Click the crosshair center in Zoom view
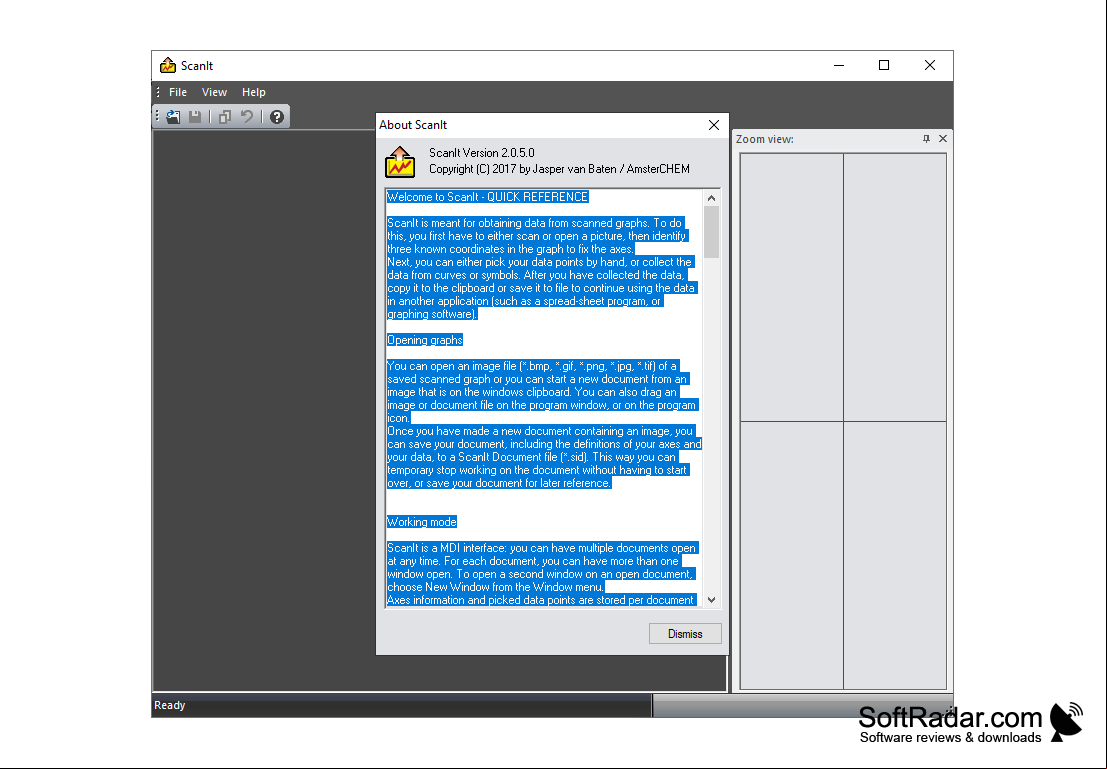Screen dimensions: 1107x769 [843, 422]
